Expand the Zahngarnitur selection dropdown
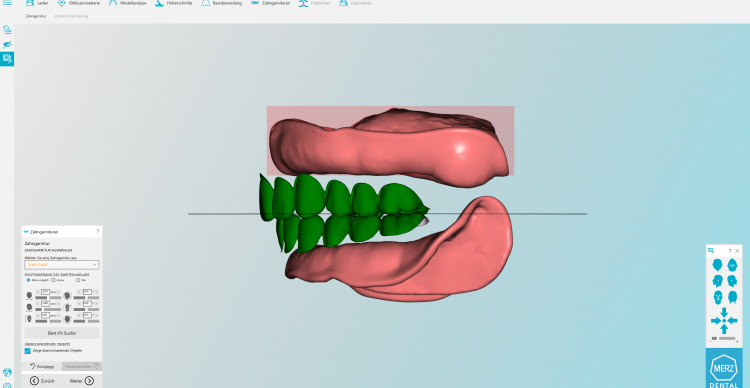The image size is (750, 388). [62, 265]
